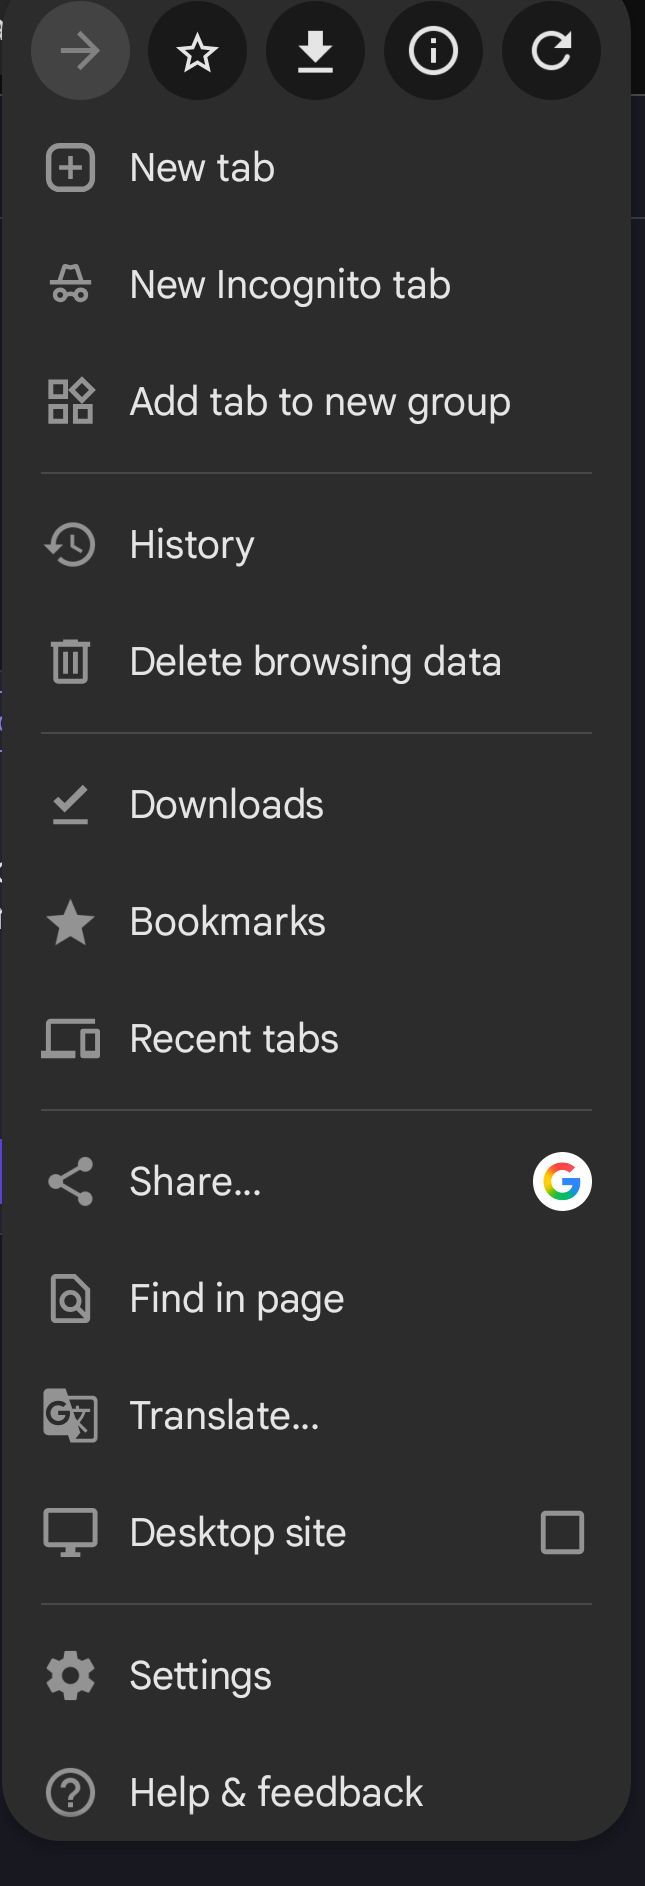This screenshot has height=1886, width=645.
Task: Click the Delete browsing data trash icon
Action: (70, 662)
